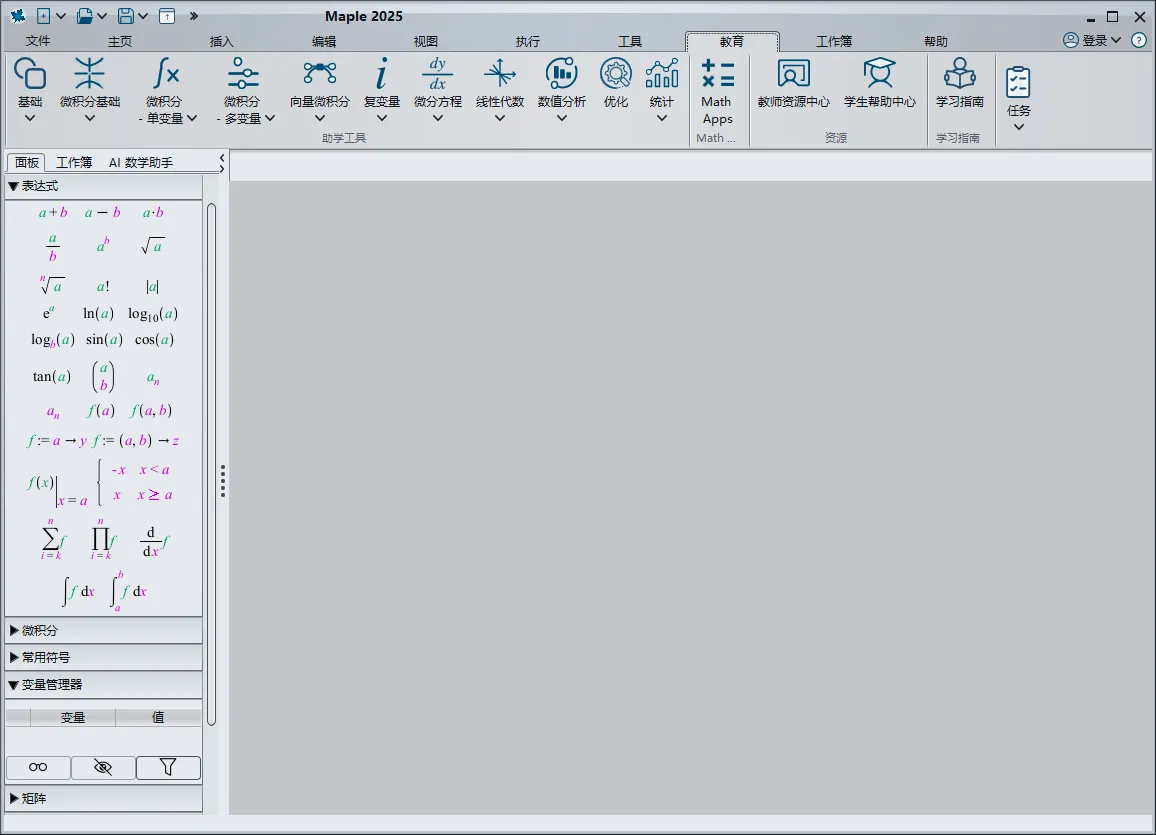Toggle the variable filter funnel button
This screenshot has width=1156, height=835.
pos(168,767)
